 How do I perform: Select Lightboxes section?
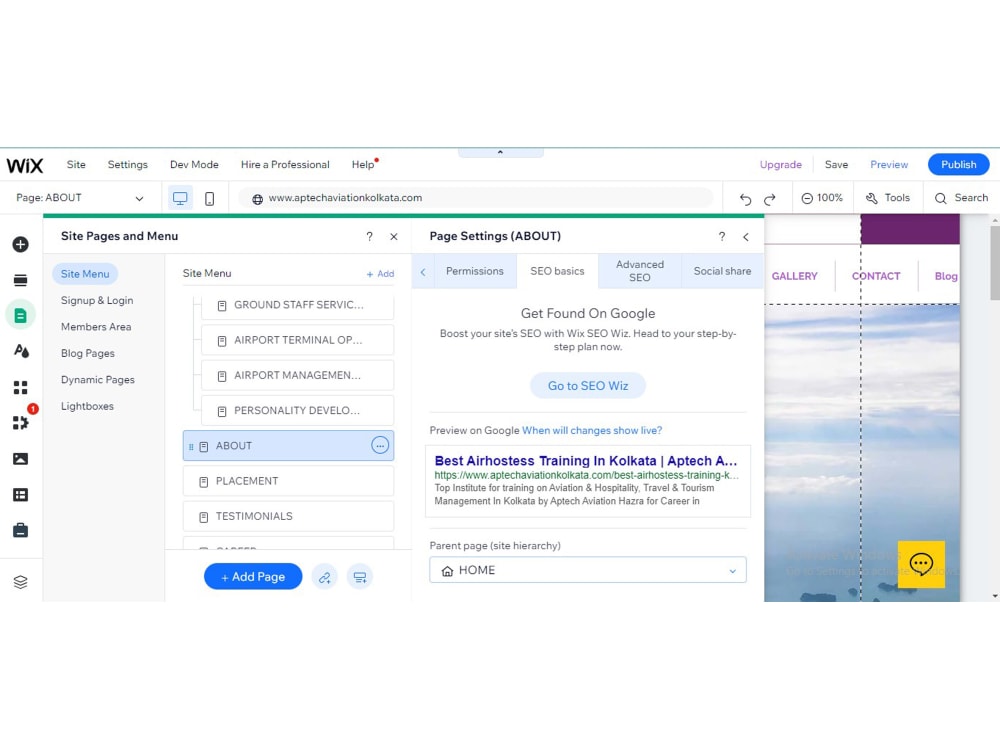pos(87,406)
